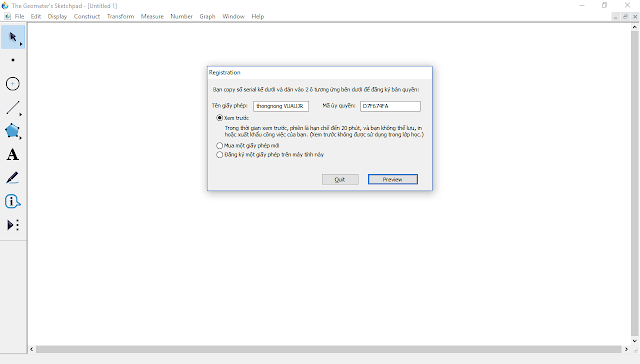The image size is (640, 364).
Task: Open the Display menu
Action: click(57, 16)
